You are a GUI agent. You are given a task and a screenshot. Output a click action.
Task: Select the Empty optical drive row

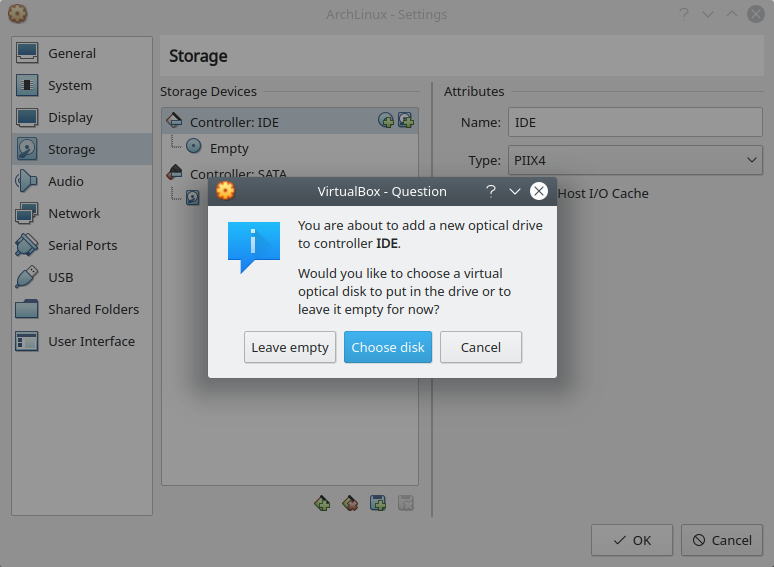(x=290, y=148)
